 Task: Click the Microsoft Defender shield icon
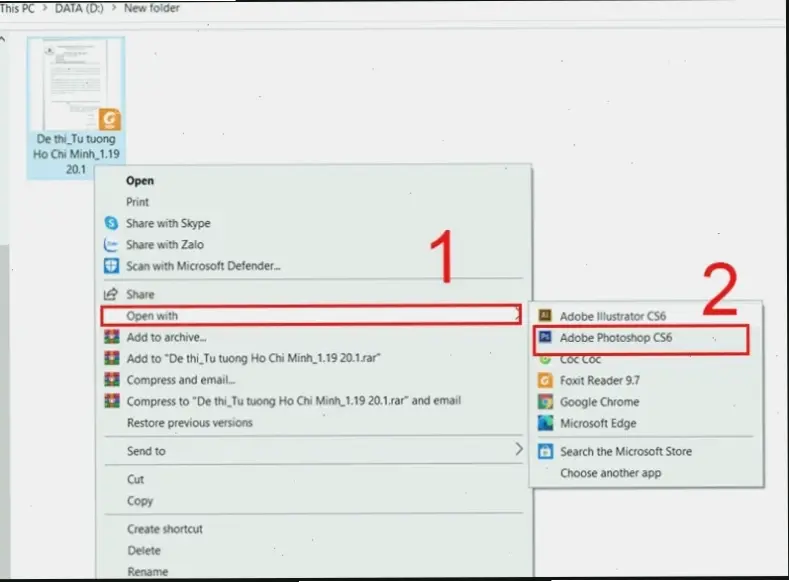(x=112, y=266)
